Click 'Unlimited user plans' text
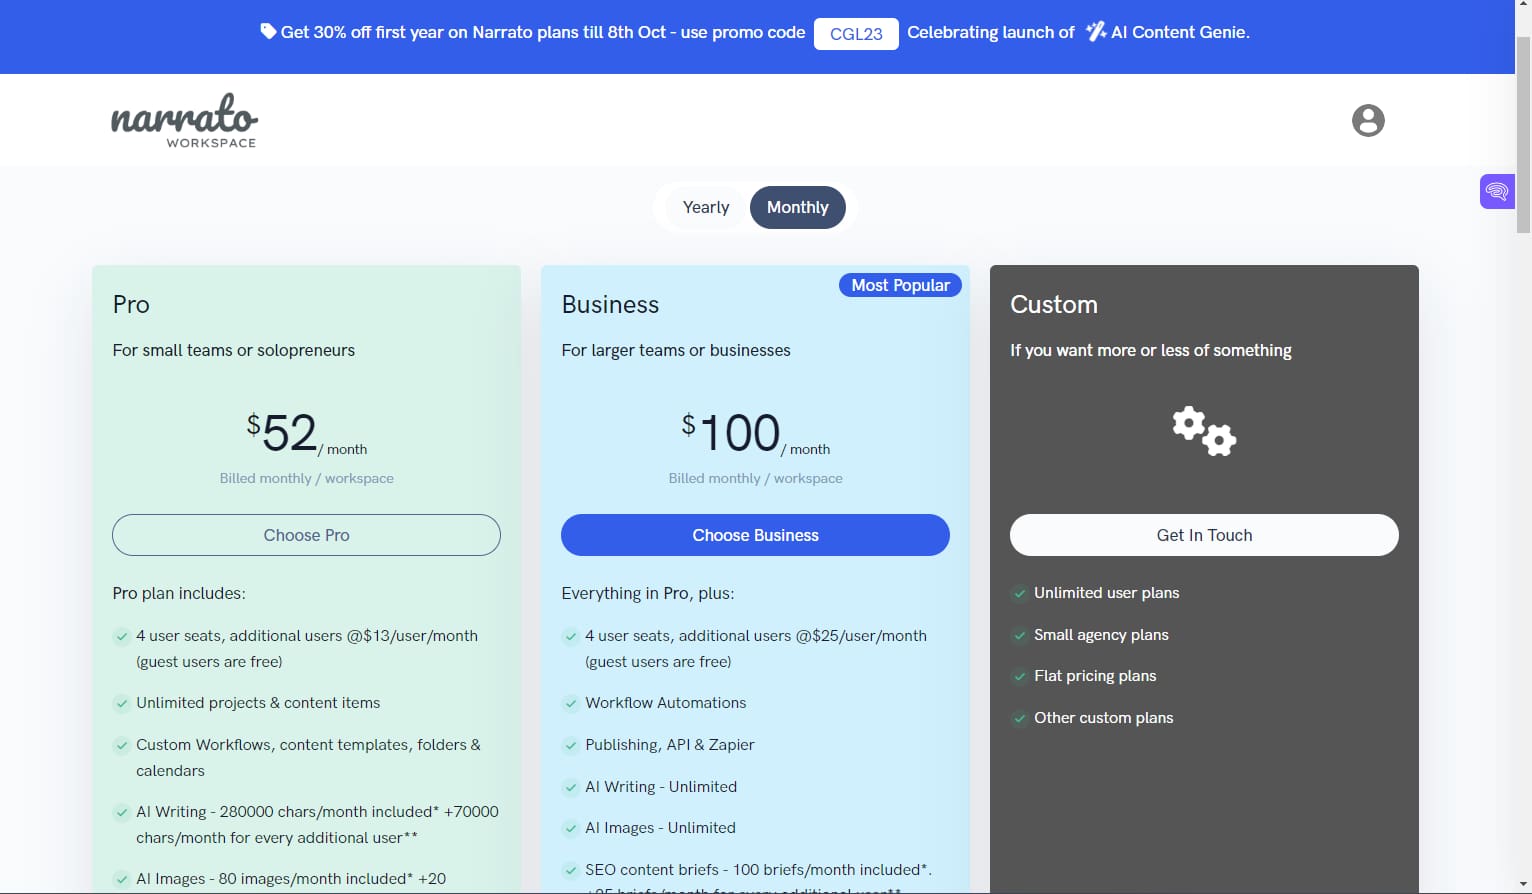1532x894 pixels. 1107,593
